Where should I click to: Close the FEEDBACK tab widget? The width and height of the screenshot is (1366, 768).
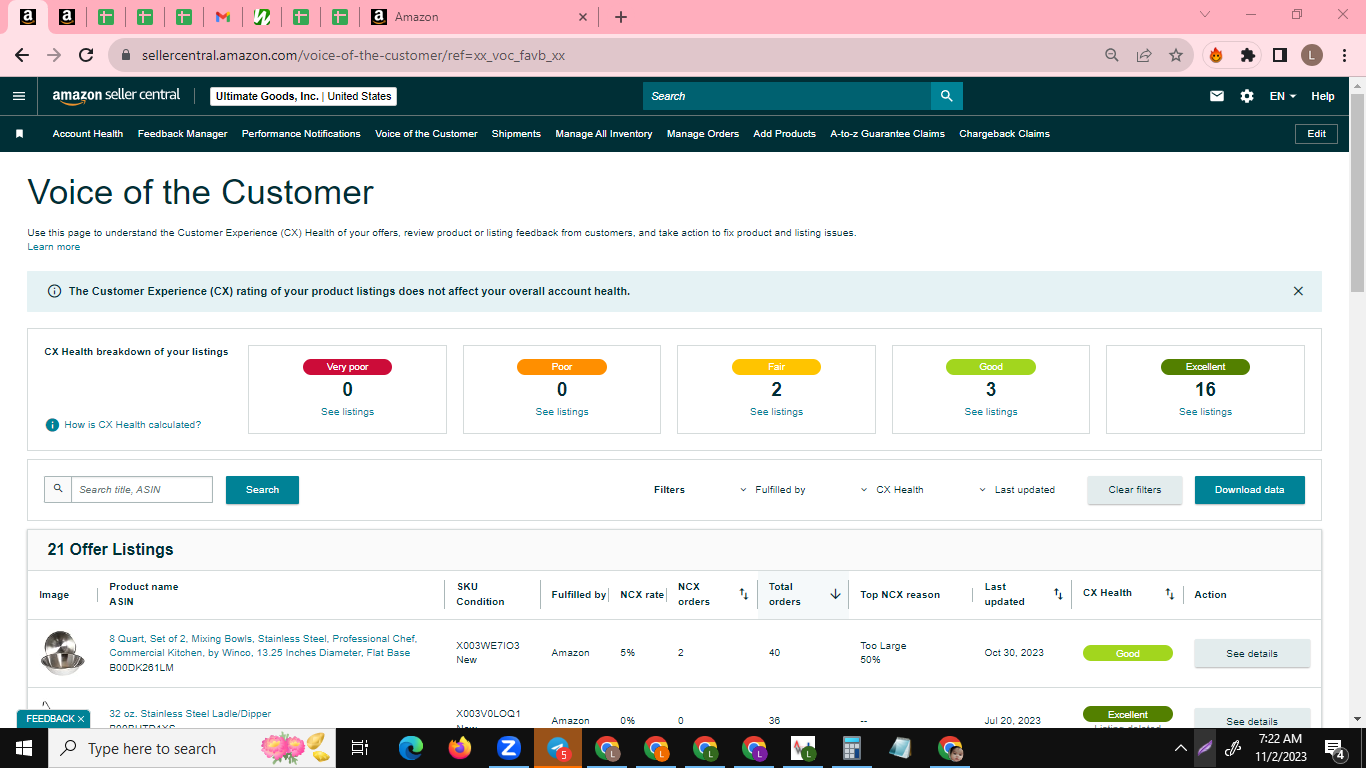click(x=81, y=719)
